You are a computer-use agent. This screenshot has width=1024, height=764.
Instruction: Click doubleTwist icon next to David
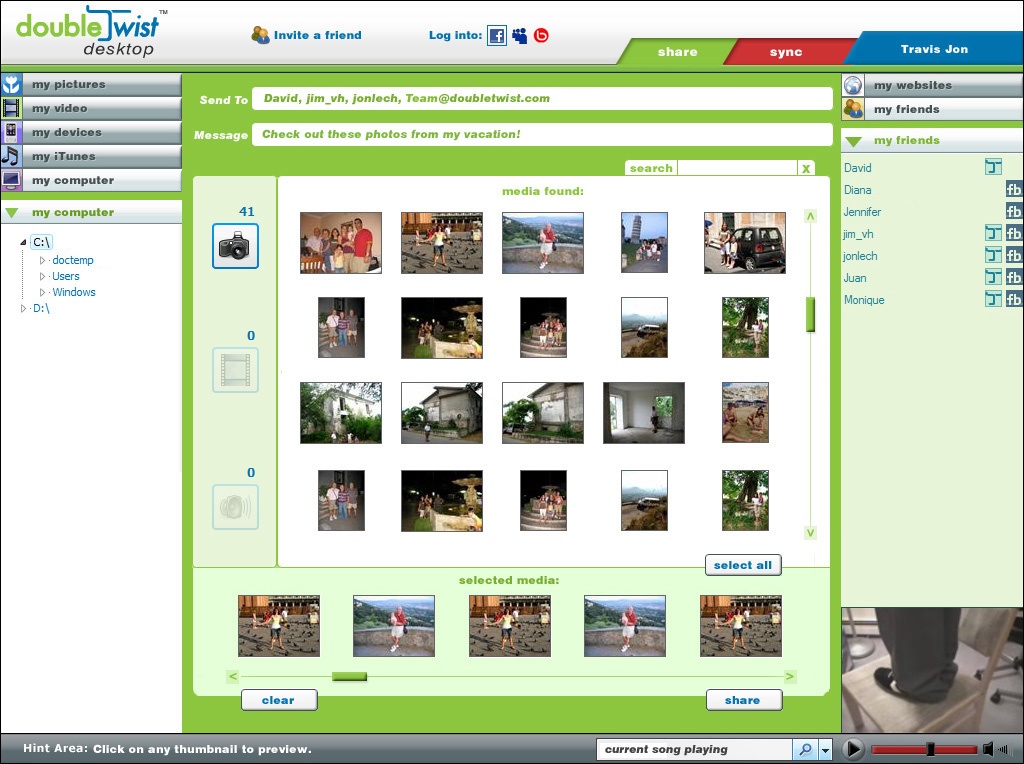993,168
